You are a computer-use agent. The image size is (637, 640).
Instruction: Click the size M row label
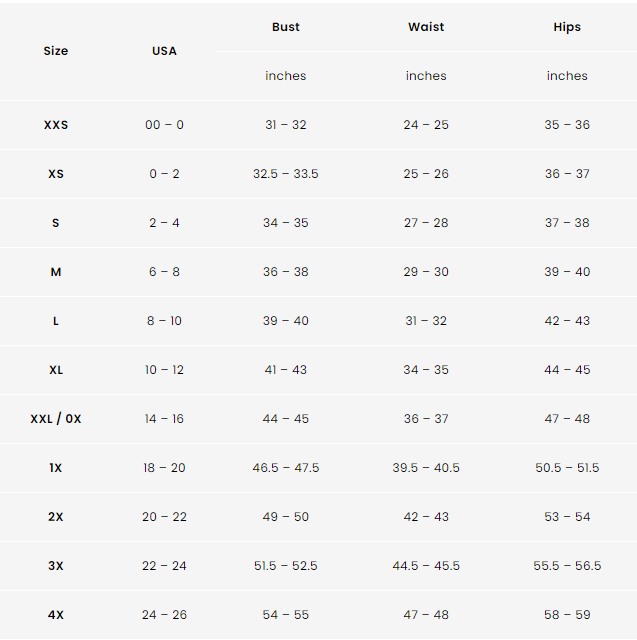56,272
